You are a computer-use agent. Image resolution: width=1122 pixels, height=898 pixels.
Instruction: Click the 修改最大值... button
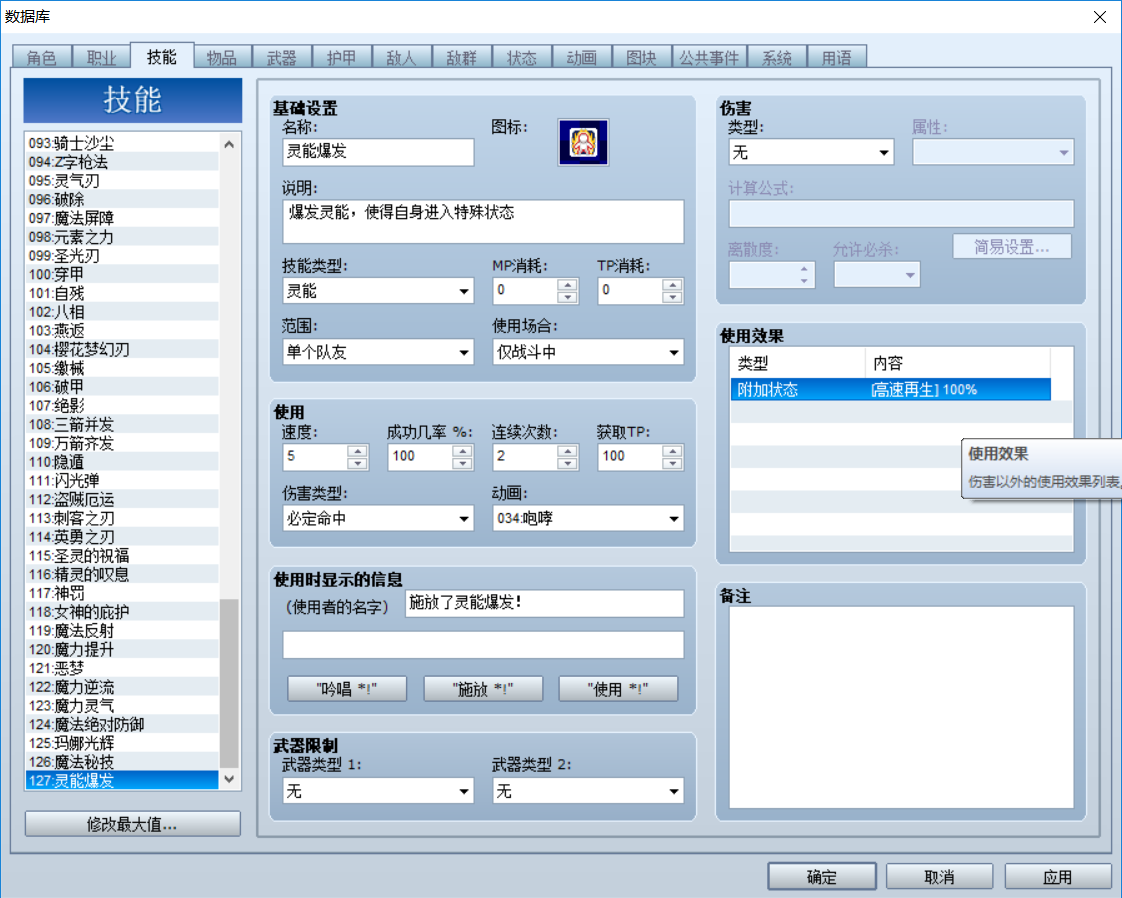pyautogui.click(x=132, y=824)
